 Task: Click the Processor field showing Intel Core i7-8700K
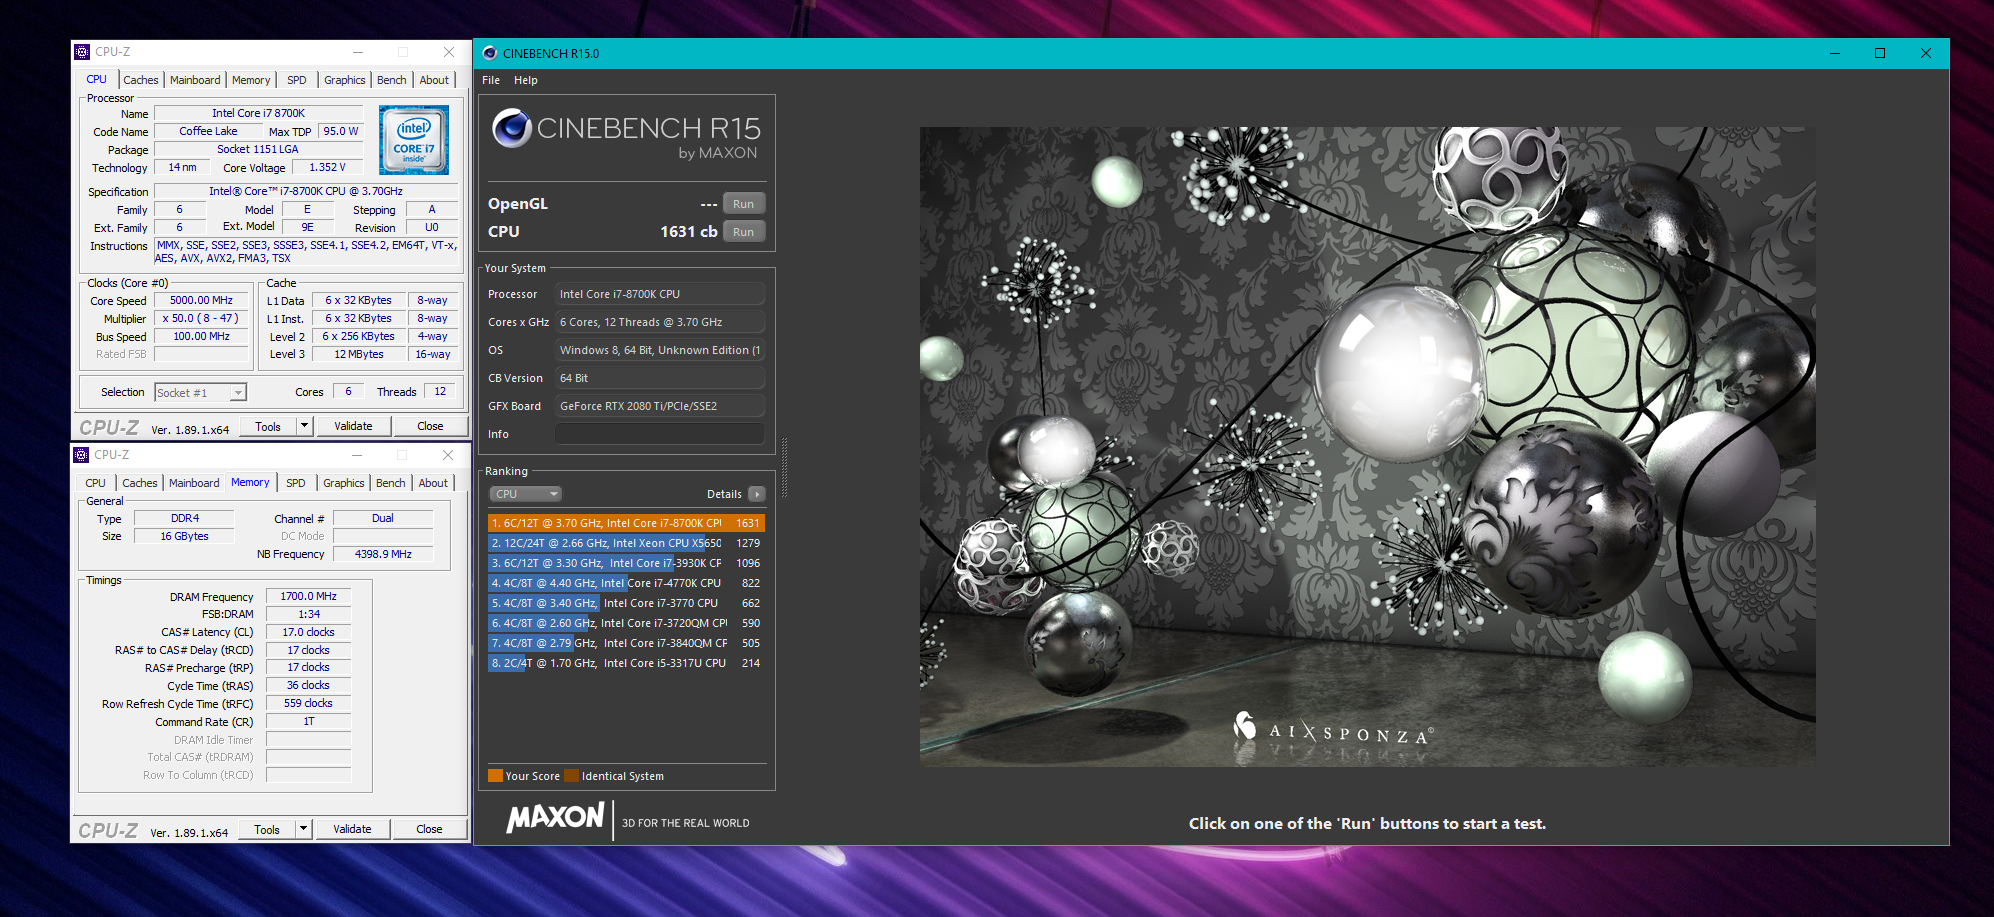(x=660, y=294)
